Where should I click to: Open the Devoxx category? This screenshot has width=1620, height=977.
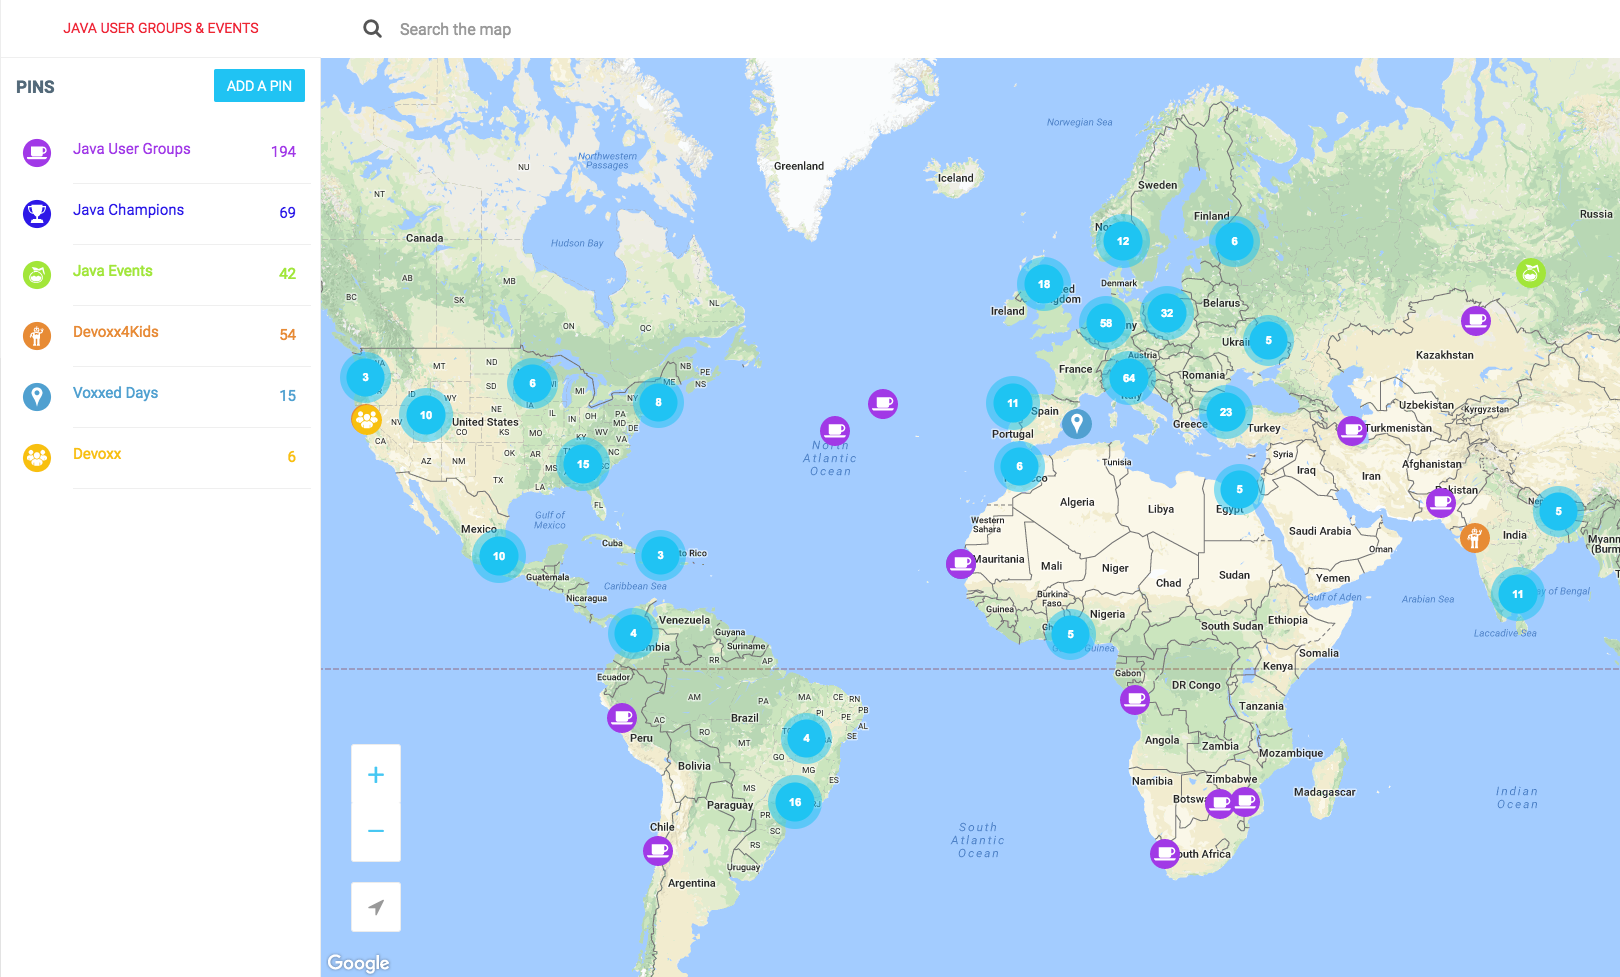click(97, 454)
